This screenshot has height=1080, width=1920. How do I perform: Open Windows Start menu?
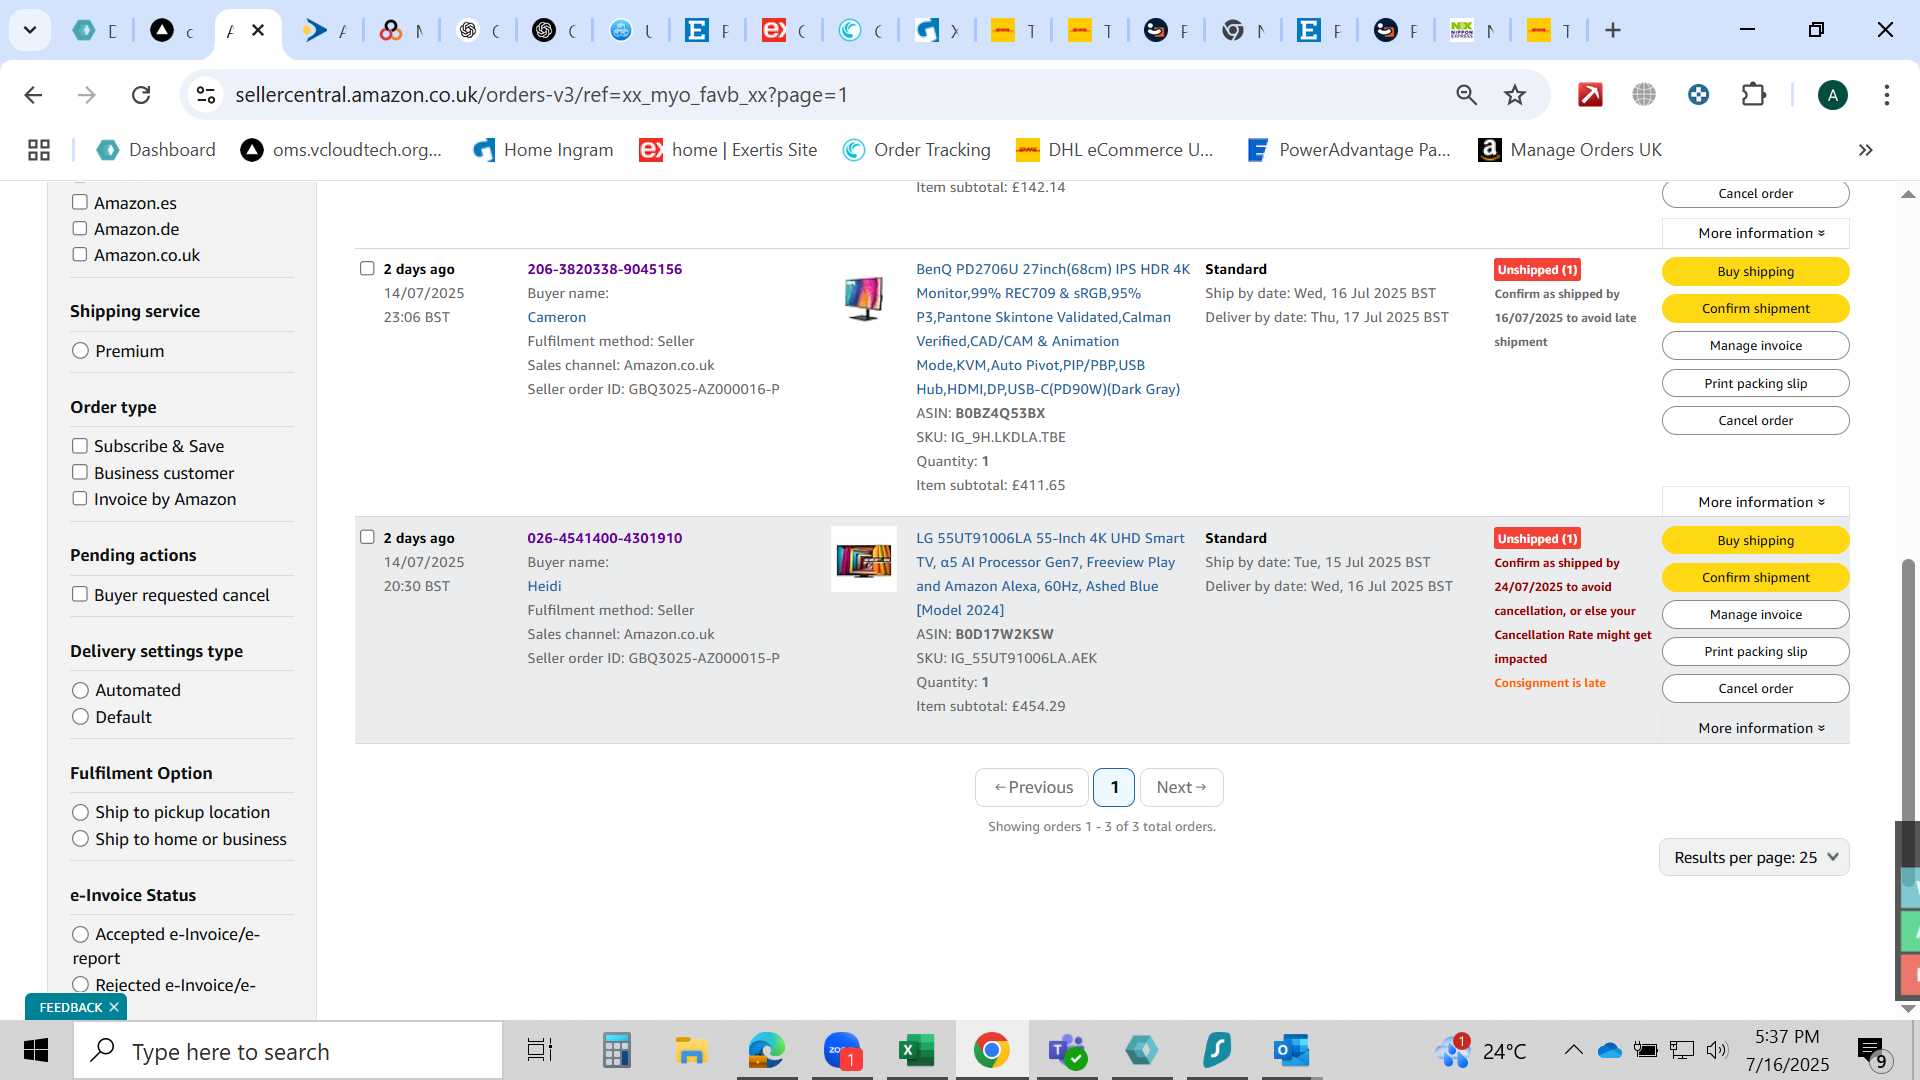click(36, 1051)
